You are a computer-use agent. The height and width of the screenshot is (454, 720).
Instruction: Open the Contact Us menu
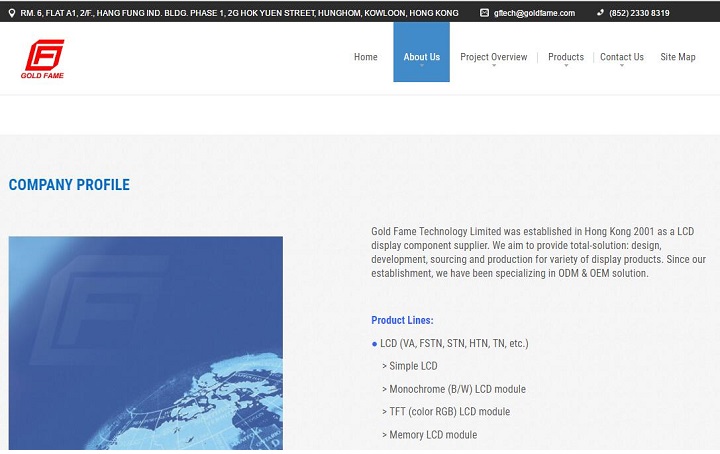pos(622,57)
